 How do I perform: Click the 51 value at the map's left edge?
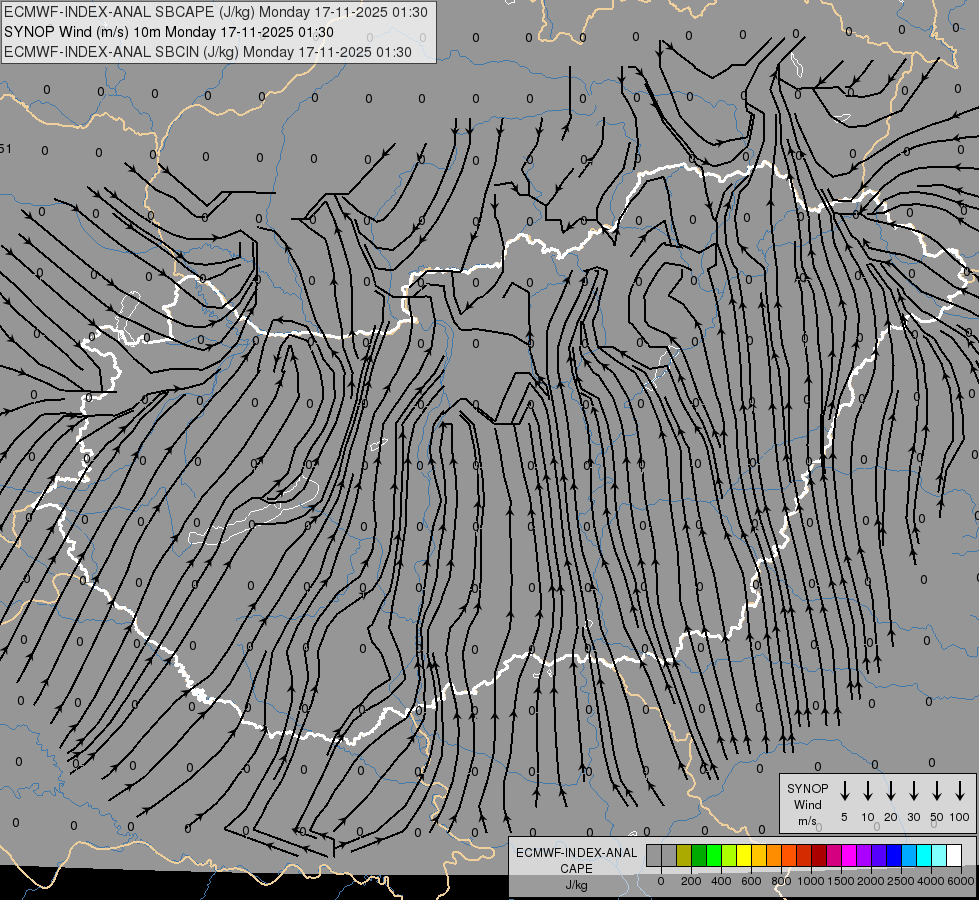tap(6, 148)
